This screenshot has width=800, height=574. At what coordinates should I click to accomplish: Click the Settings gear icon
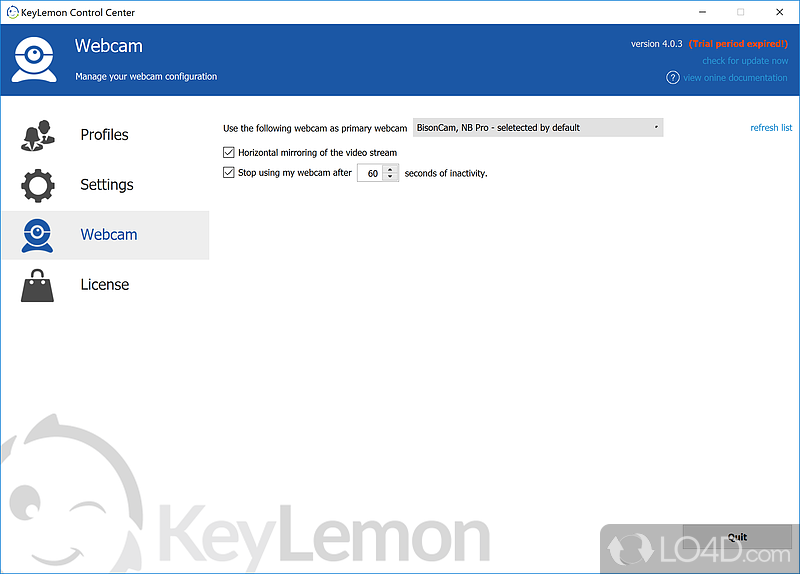[38, 185]
